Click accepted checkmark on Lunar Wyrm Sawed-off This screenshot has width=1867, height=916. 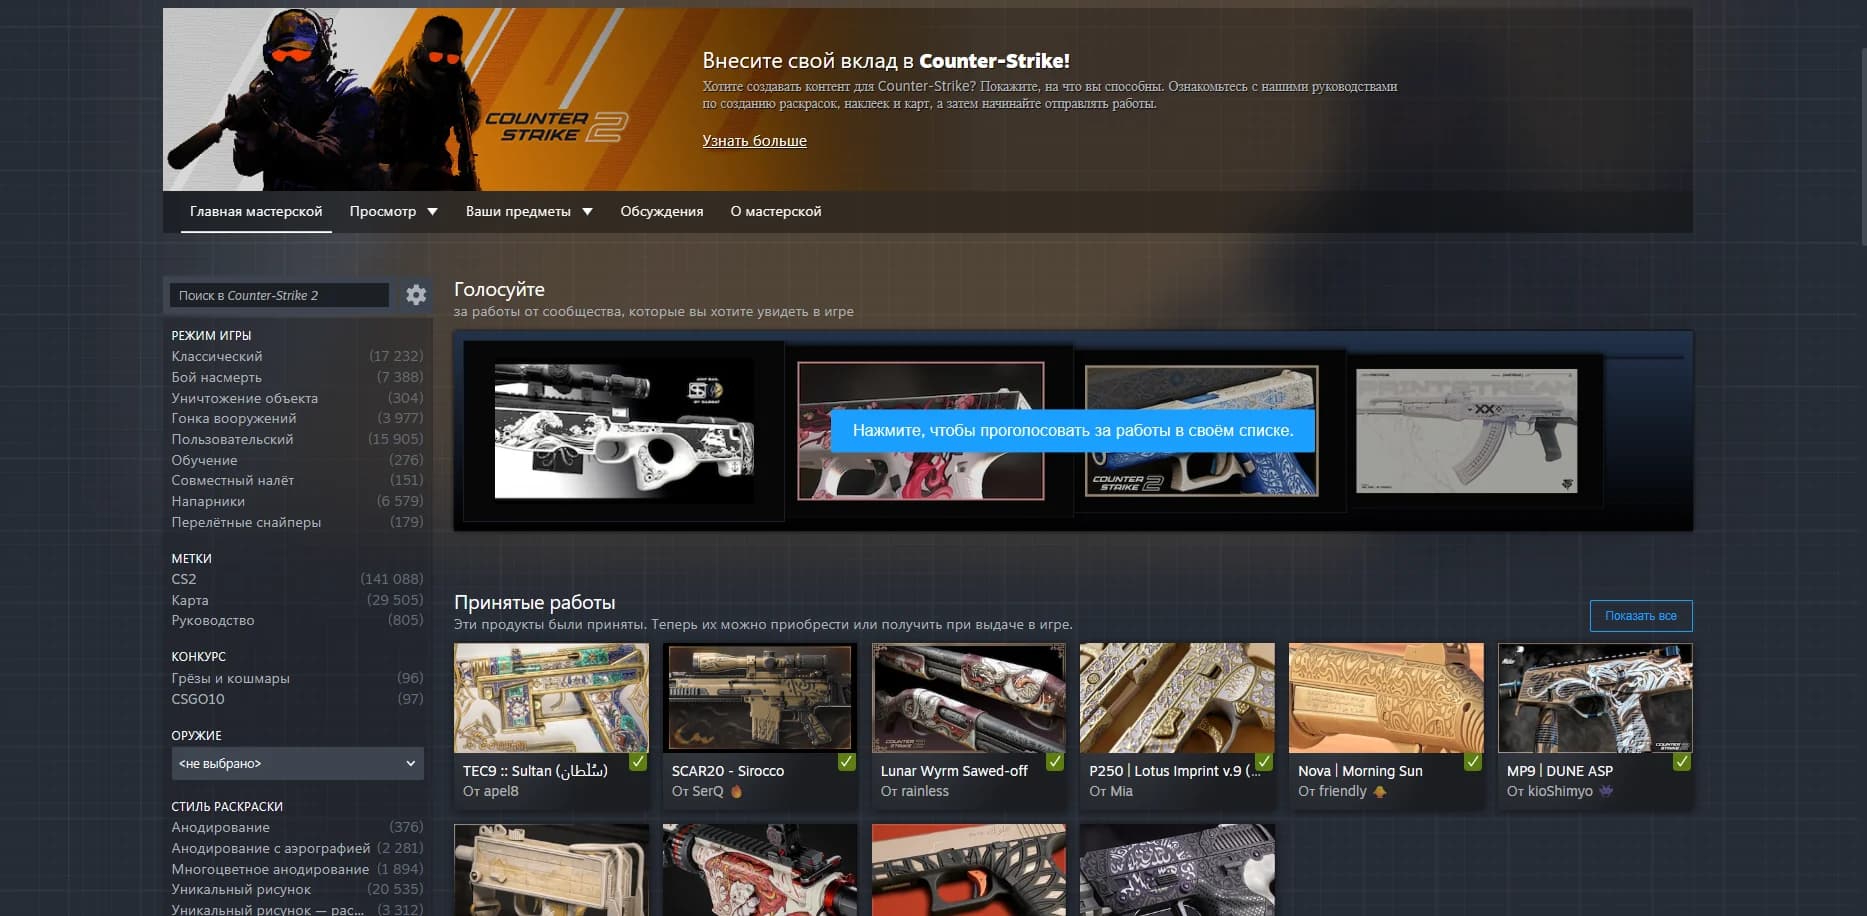point(1055,762)
